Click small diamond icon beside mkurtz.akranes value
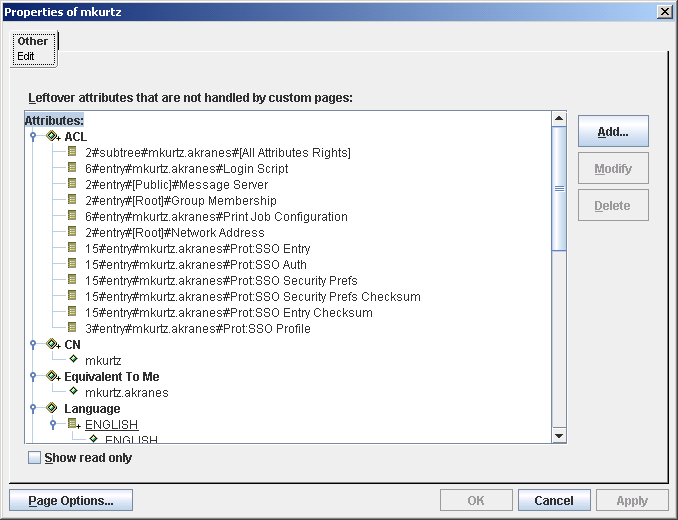The image size is (678, 520). coord(74,391)
